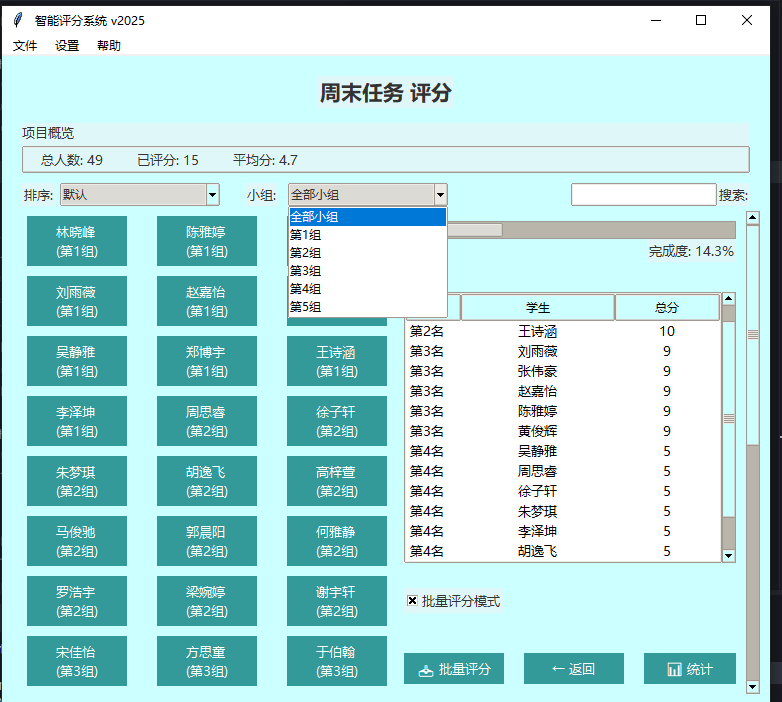782x702 pixels.
Task: Open the 统计 statistics button
Action: coord(690,669)
